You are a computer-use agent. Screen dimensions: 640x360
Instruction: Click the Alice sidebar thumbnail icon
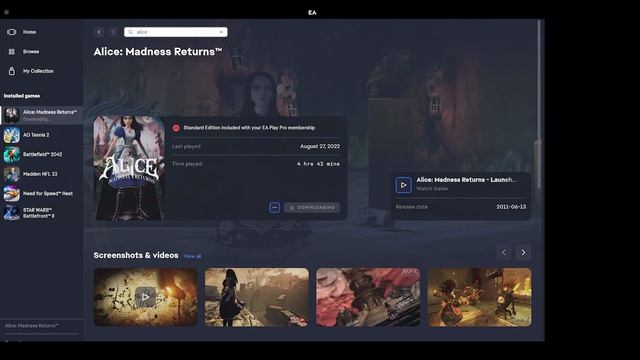(x=11, y=115)
